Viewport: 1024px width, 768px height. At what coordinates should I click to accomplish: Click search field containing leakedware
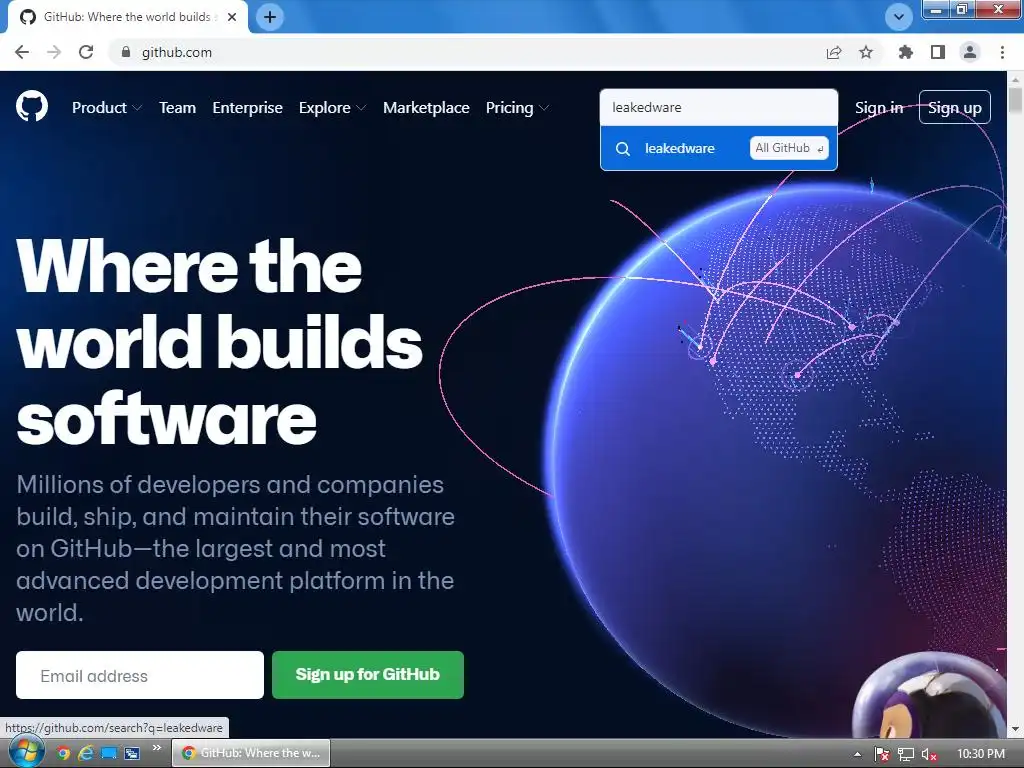(x=718, y=107)
